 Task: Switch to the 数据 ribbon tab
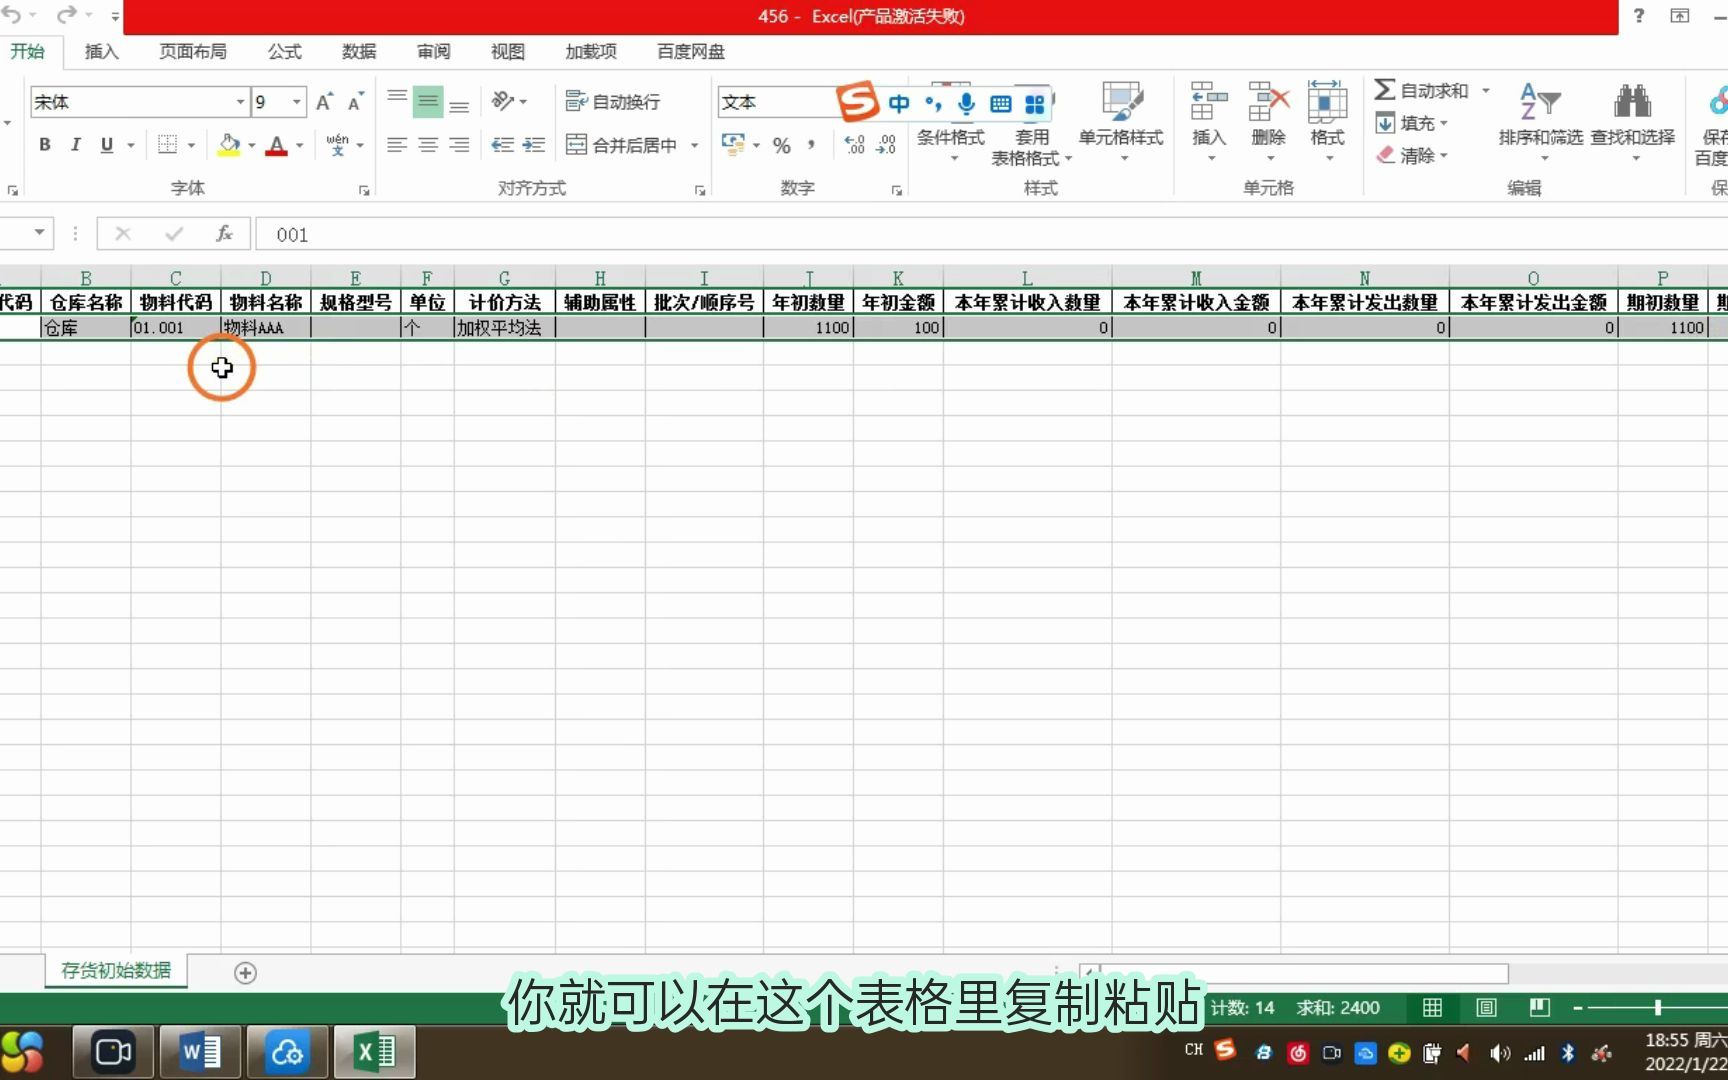pos(358,51)
